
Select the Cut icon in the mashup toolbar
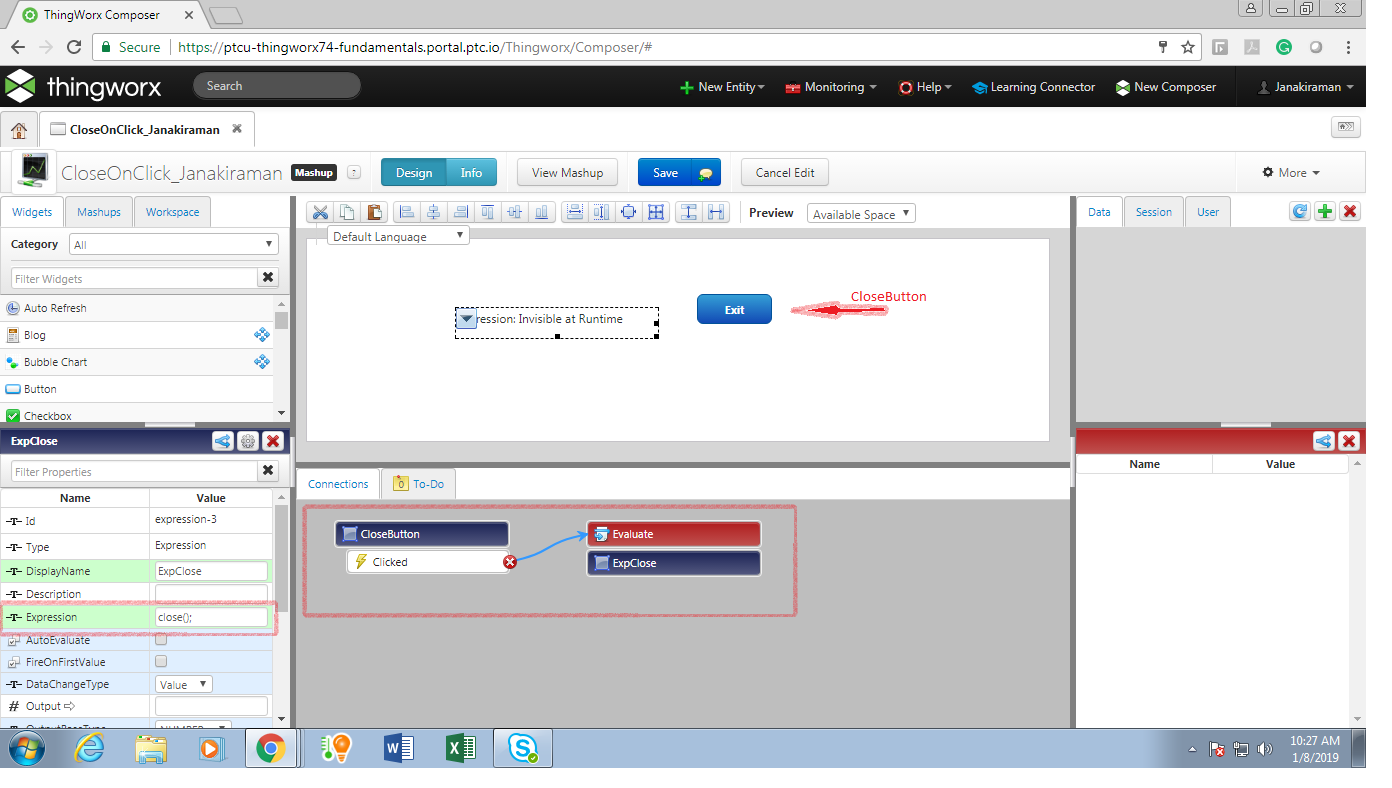320,212
